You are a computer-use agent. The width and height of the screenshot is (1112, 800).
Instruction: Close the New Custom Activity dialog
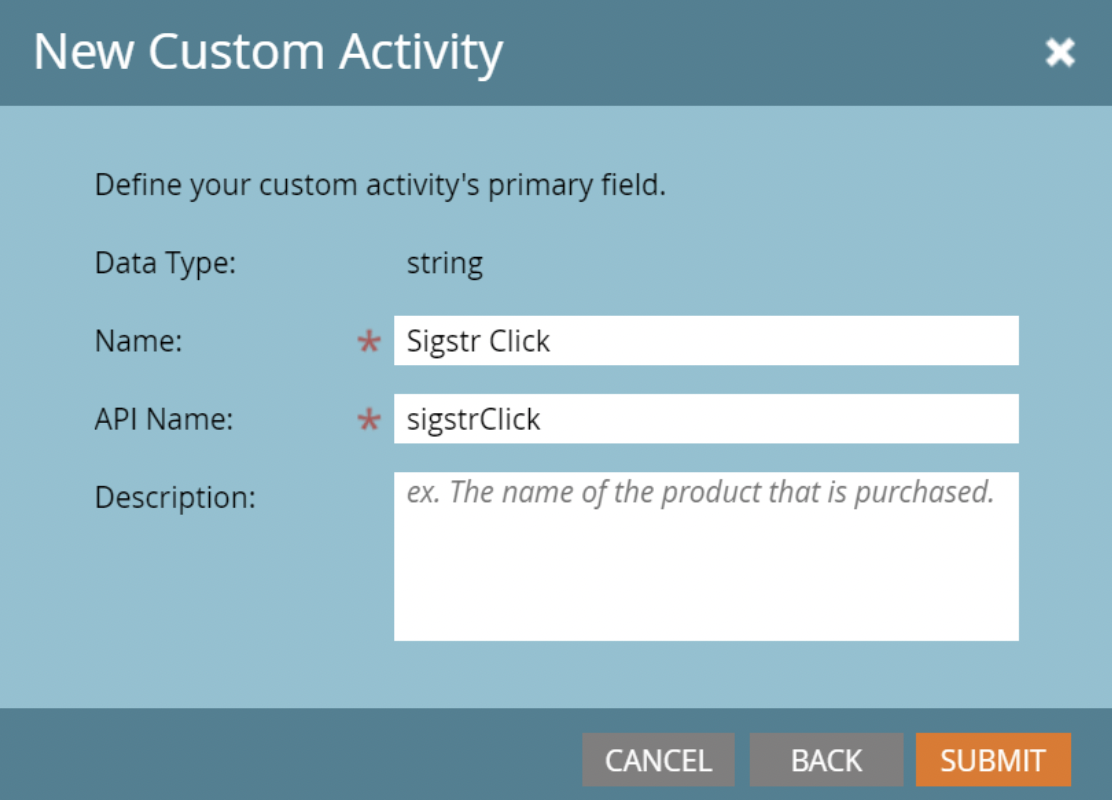click(1060, 52)
